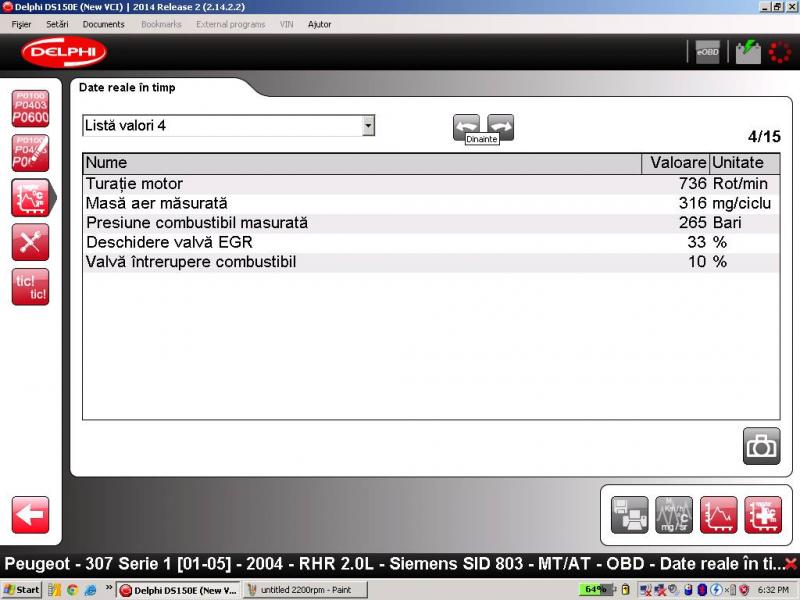Click the 6:32 PM system clock
This screenshot has width=800, height=600.
(773, 590)
